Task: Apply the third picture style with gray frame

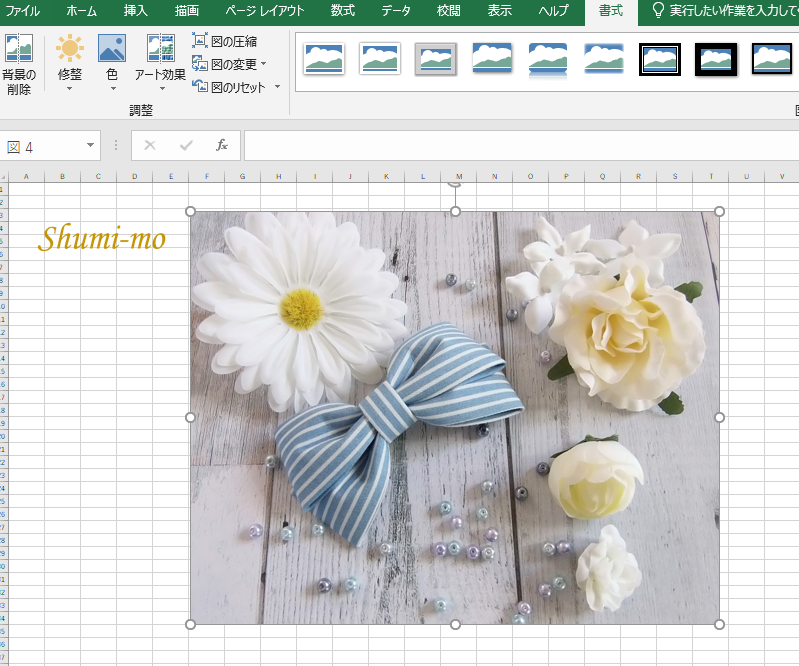Action: [x=436, y=59]
